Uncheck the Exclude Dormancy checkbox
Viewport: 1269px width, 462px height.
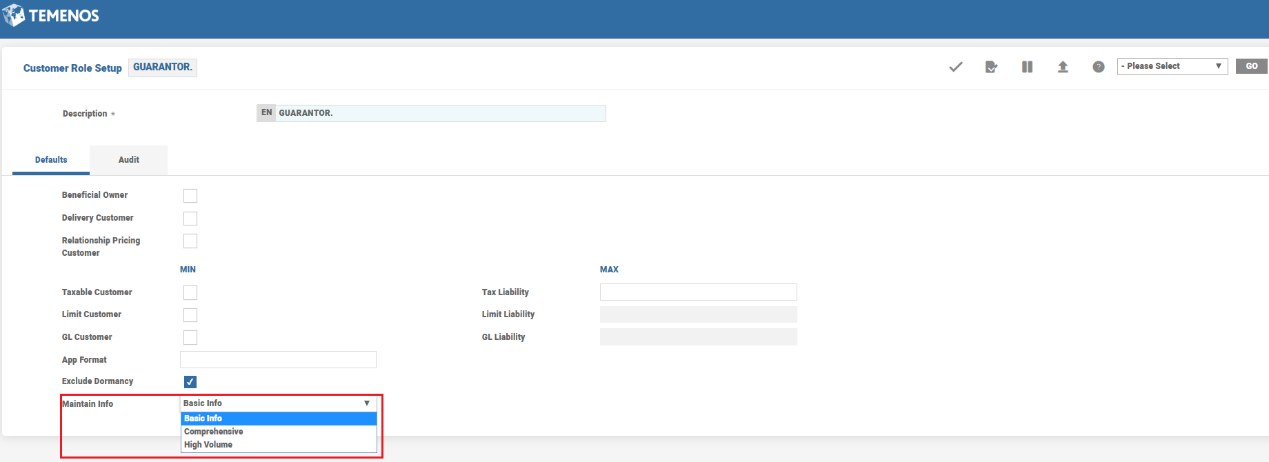coord(190,382)
